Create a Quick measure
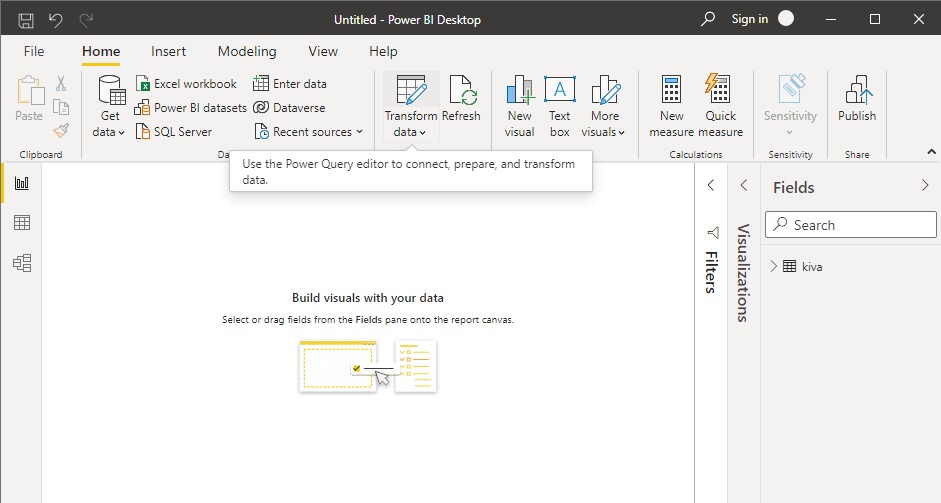The height and width of the screenshot is (503, 941). pyautogui.click(x=720, y=106)
